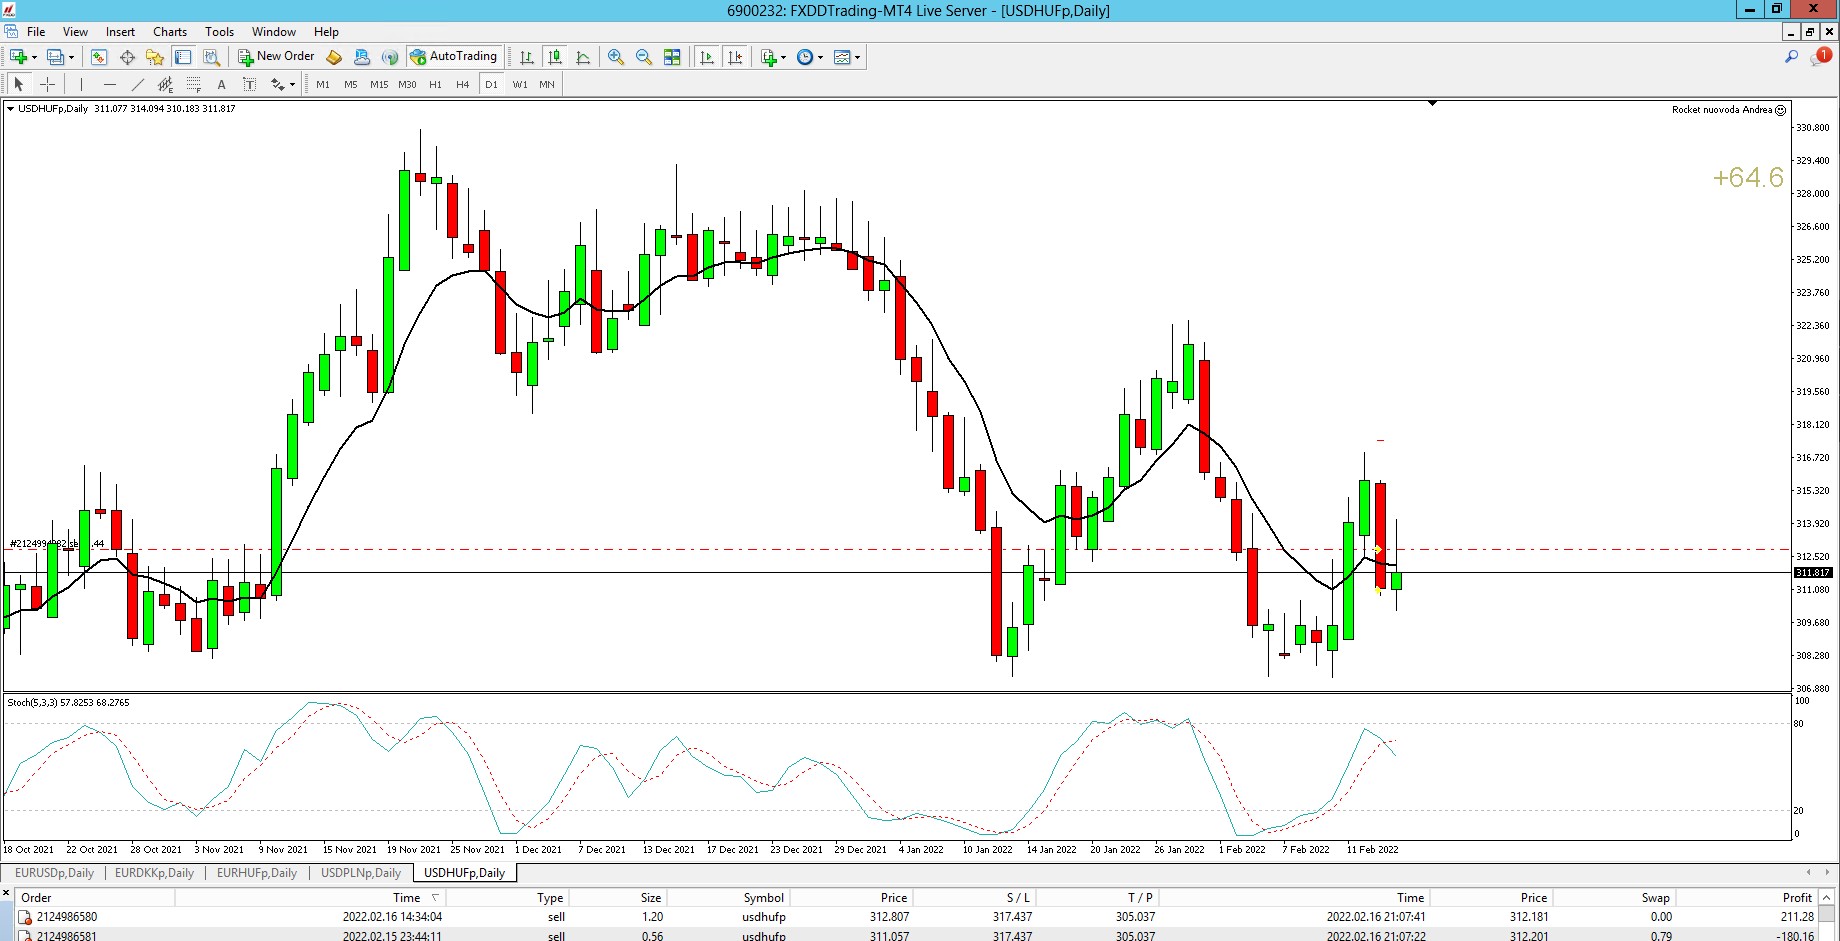The image size is (1840, 941).
Task: Select the Trendline drawing tool
Action: [x=138, y=84]
